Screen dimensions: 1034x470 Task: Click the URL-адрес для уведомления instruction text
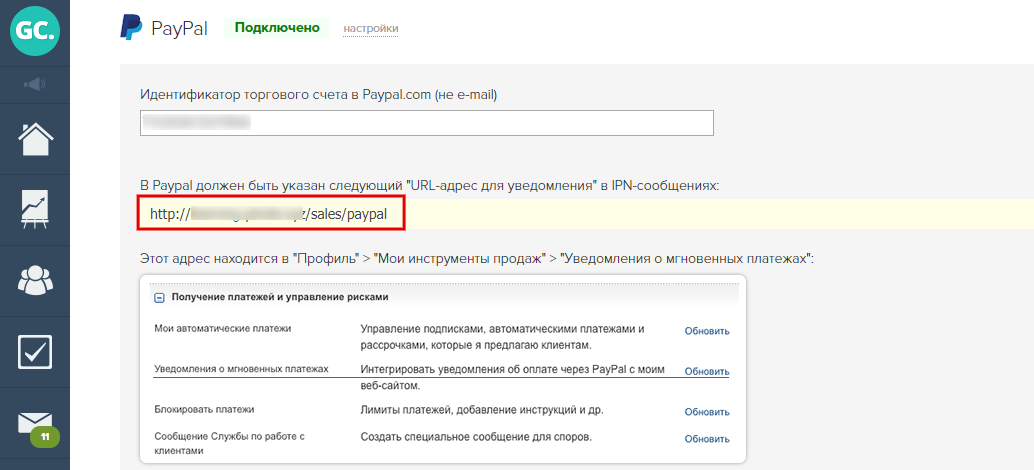(429, 186)
